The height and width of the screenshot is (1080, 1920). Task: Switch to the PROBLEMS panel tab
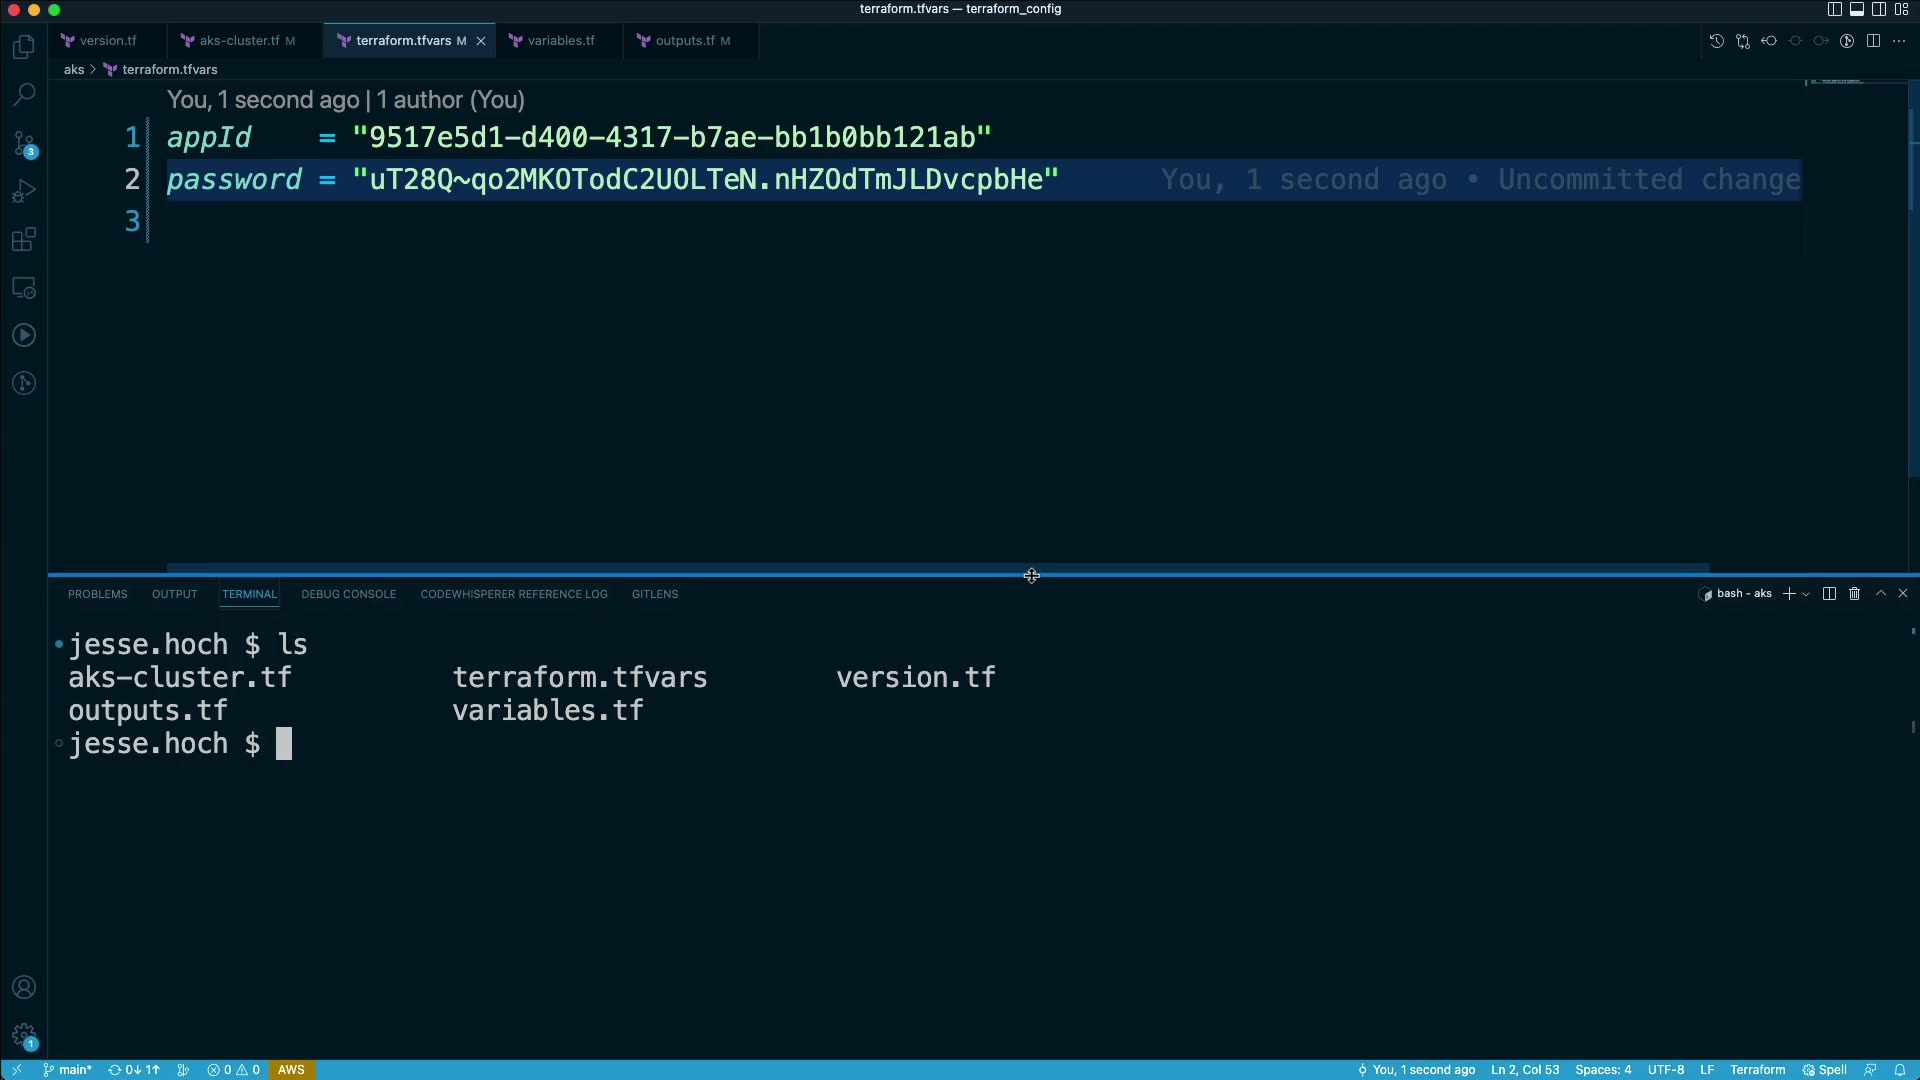[x=98, y=594]
